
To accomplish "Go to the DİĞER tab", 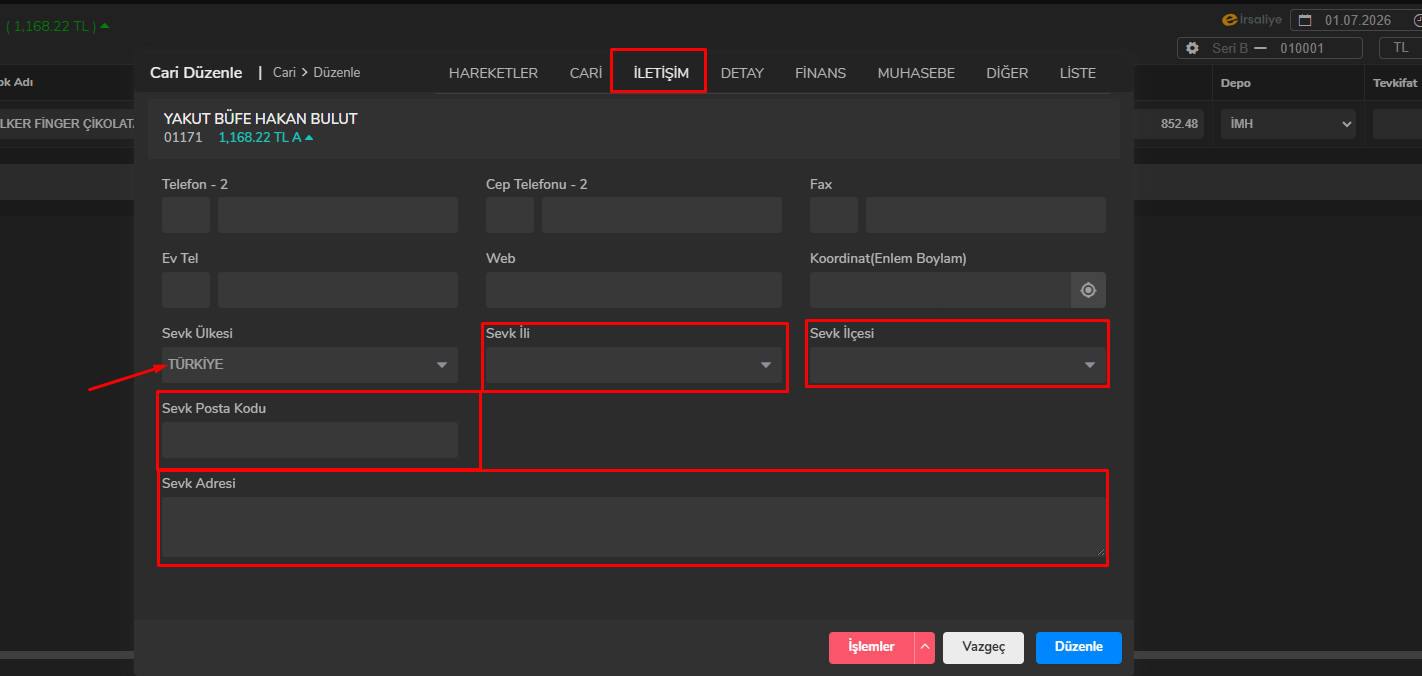I will (x=1007, y=73).
